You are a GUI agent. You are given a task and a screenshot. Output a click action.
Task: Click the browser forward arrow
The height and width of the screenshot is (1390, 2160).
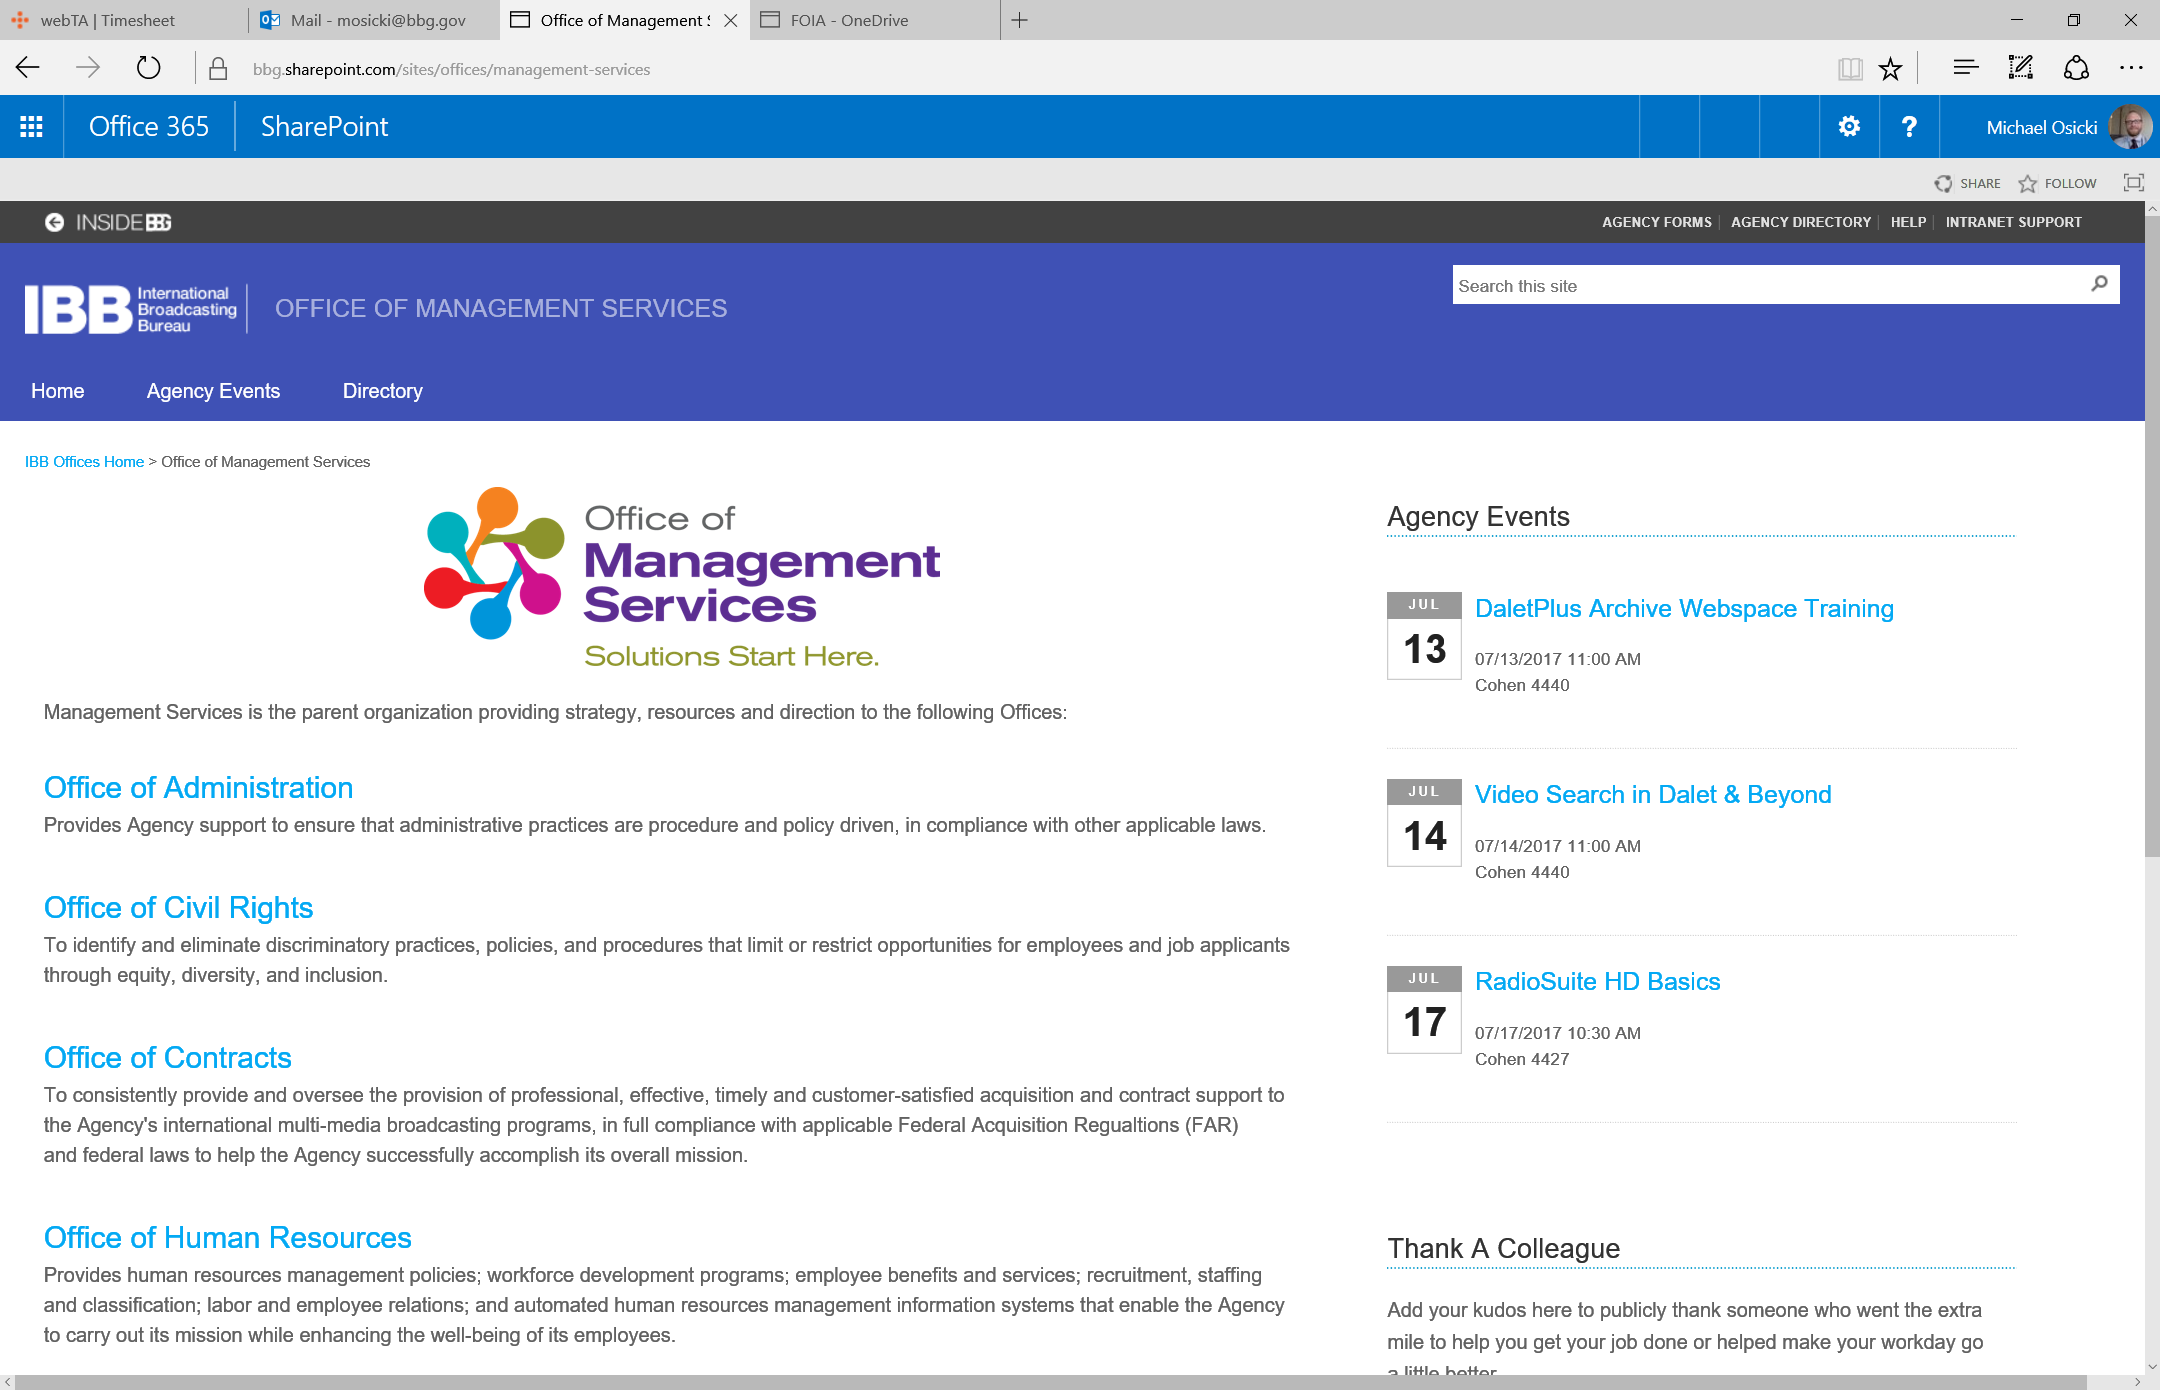[x=88, y=68]
